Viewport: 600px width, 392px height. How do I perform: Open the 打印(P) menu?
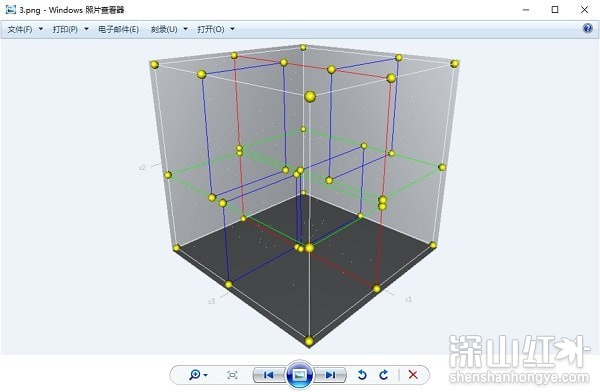click(65, 29)
